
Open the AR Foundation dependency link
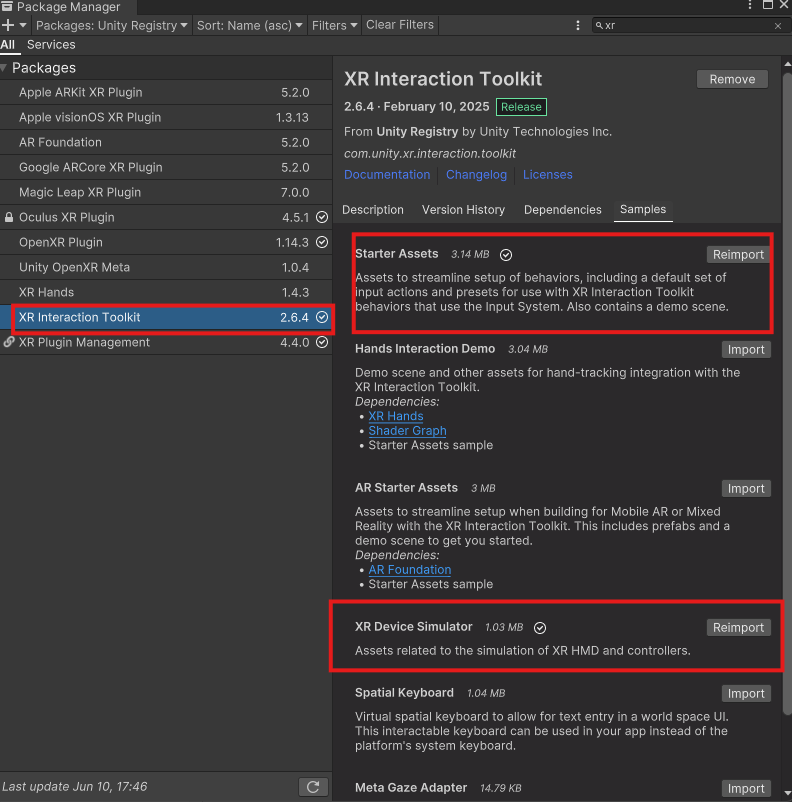pyautogui.click(x=410, y=570)
